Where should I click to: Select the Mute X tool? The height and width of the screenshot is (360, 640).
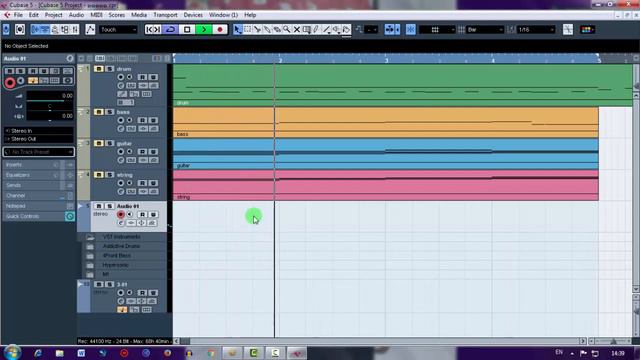click(297, 29)
